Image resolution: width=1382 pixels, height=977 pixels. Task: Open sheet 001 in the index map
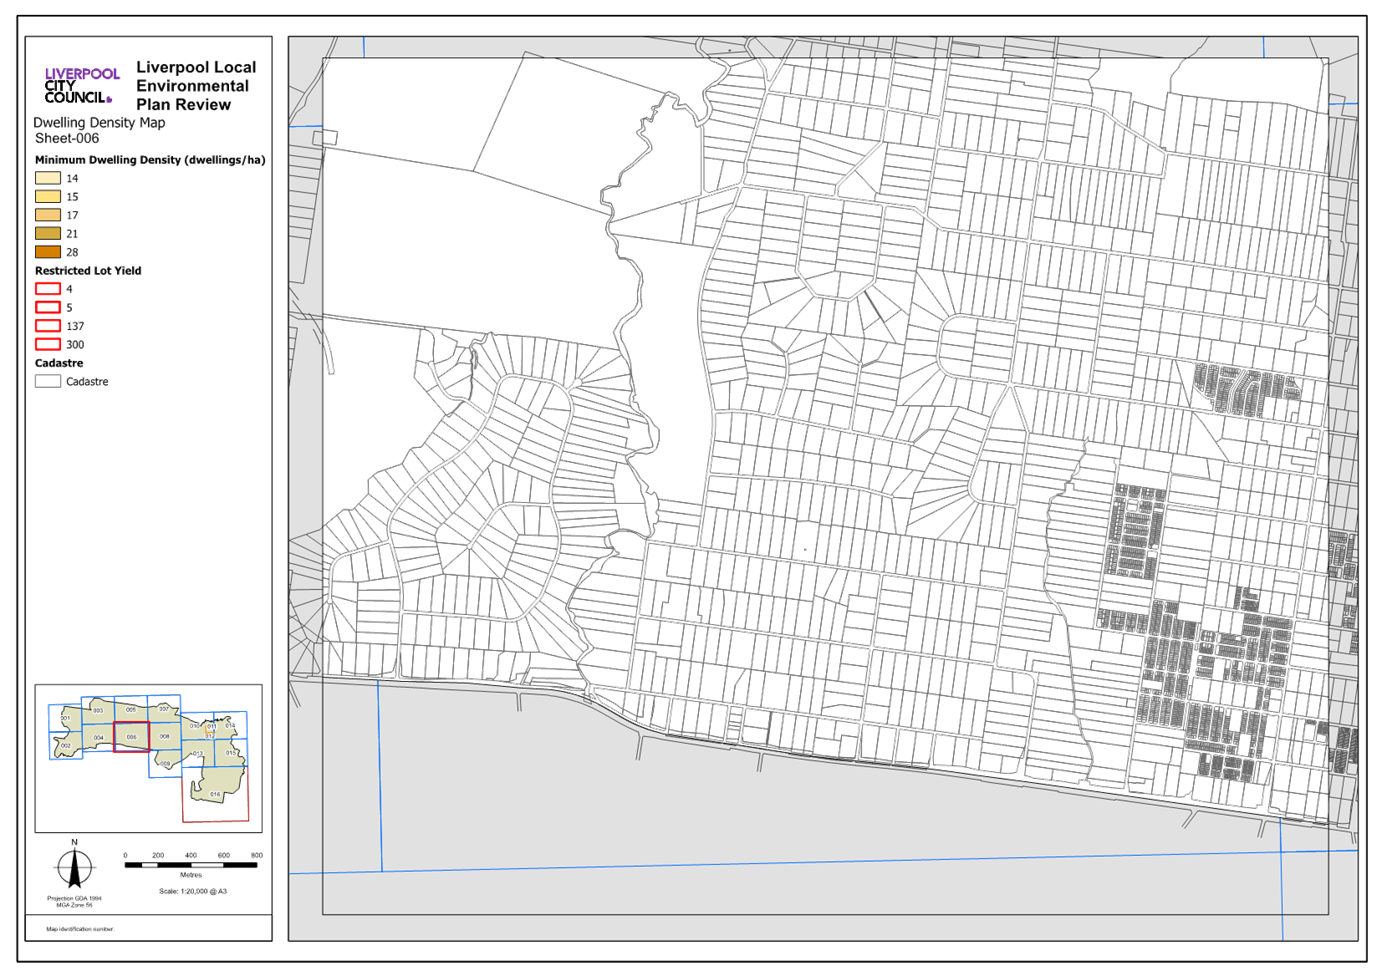click(x=65, y=718)
